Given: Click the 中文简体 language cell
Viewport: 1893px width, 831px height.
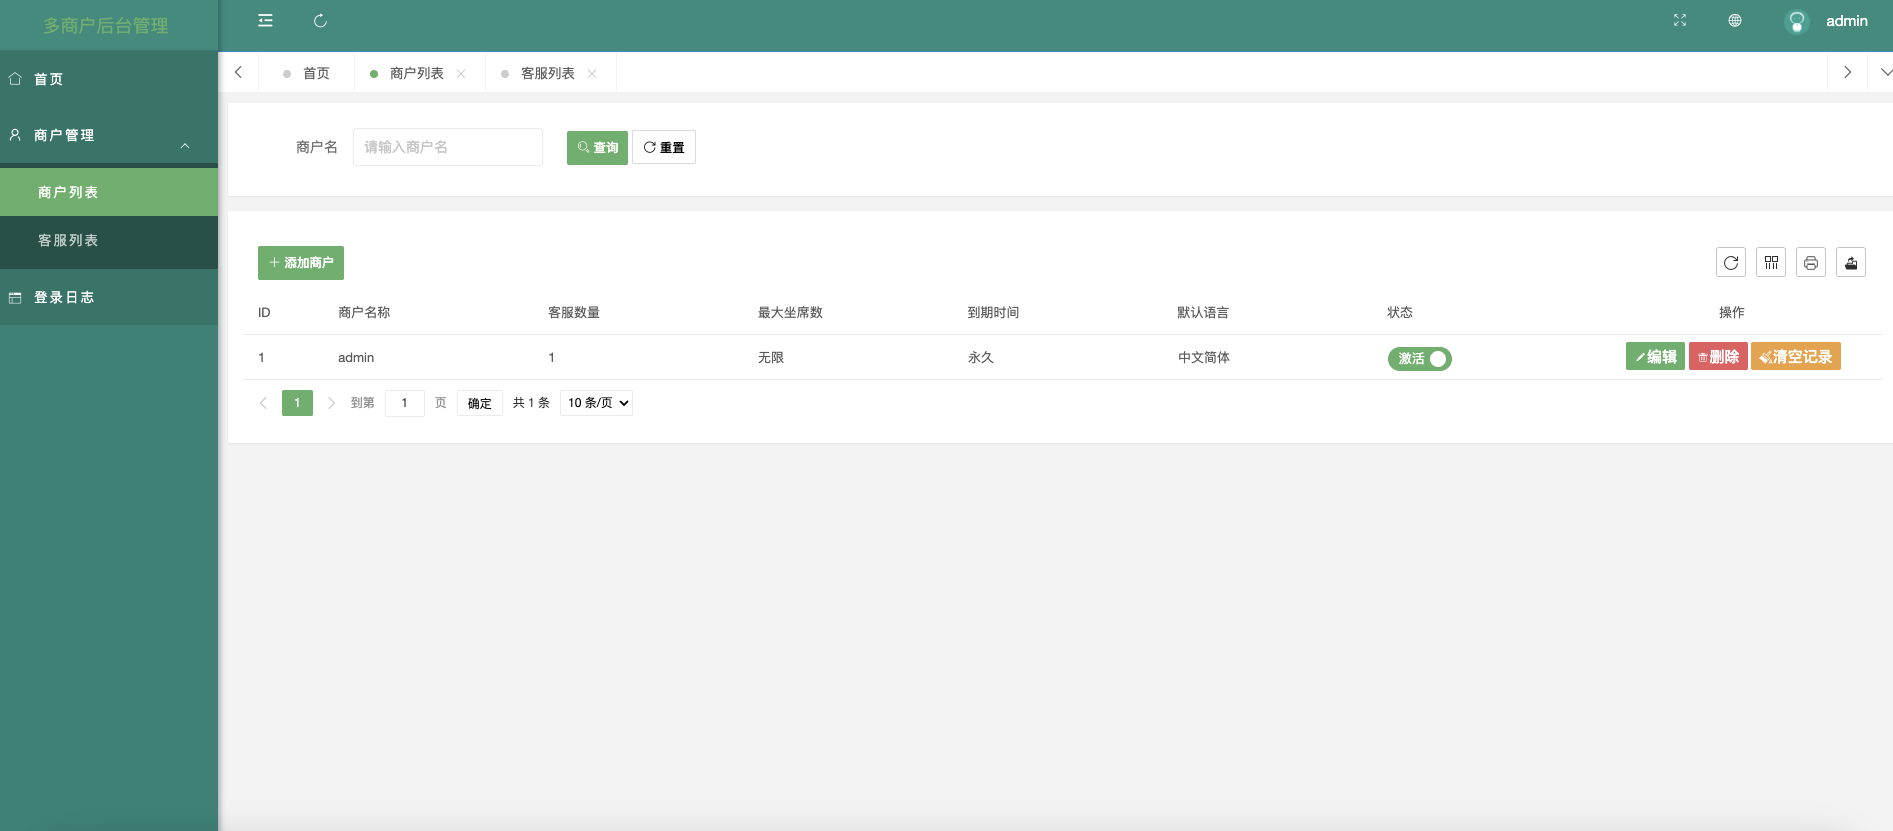Looking at the screenshot, I should coord(1204,357).
